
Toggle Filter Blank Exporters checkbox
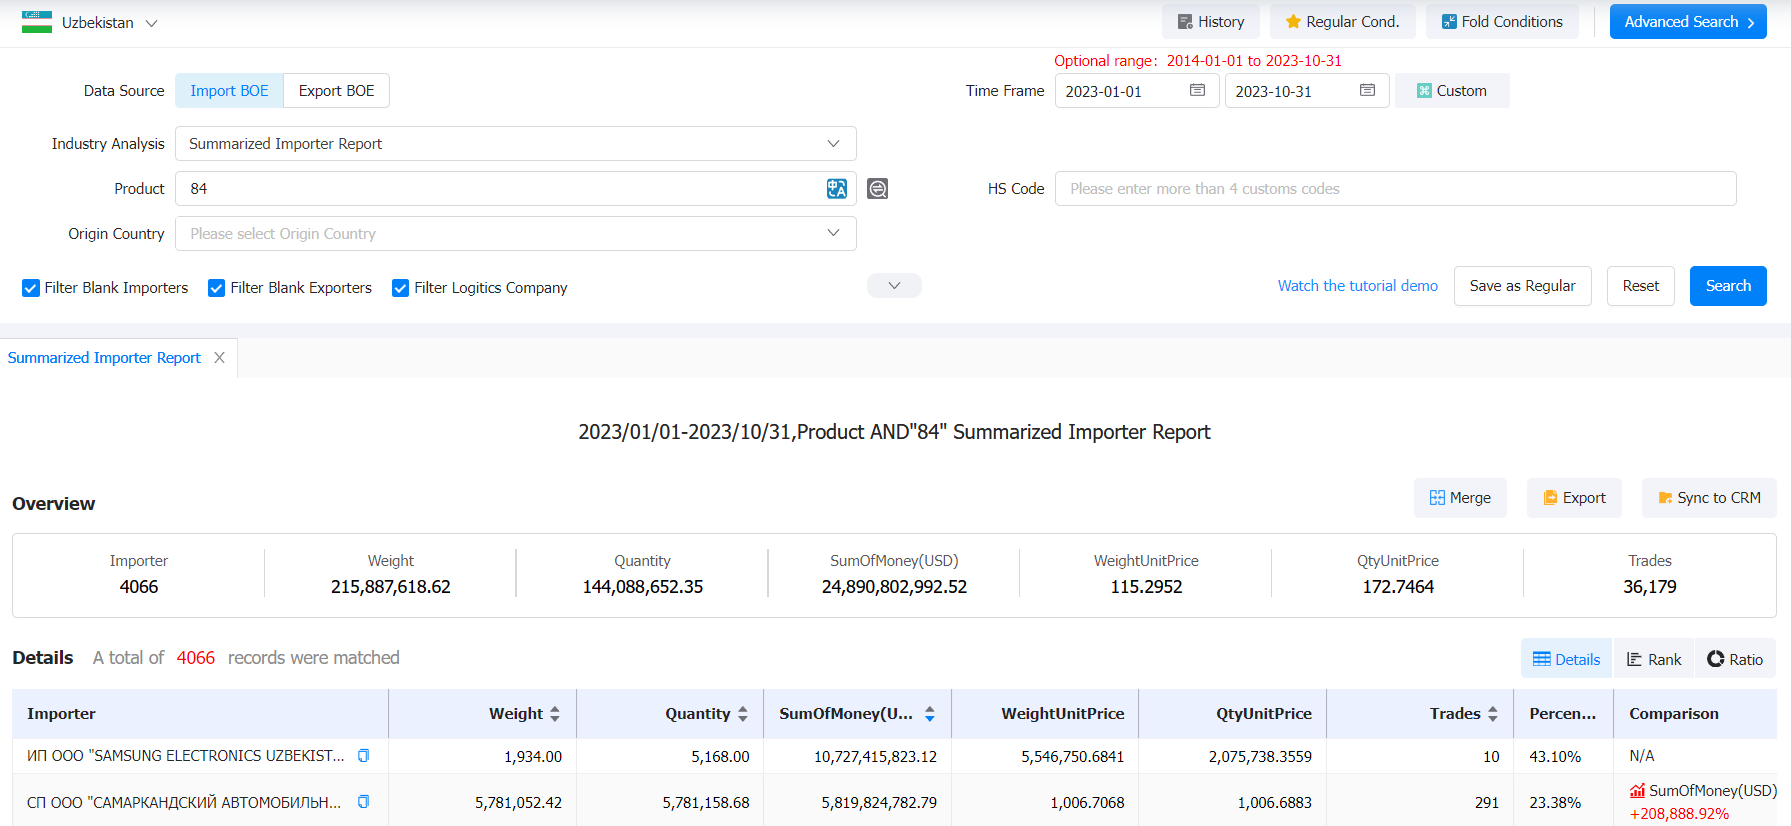point(216,288)
